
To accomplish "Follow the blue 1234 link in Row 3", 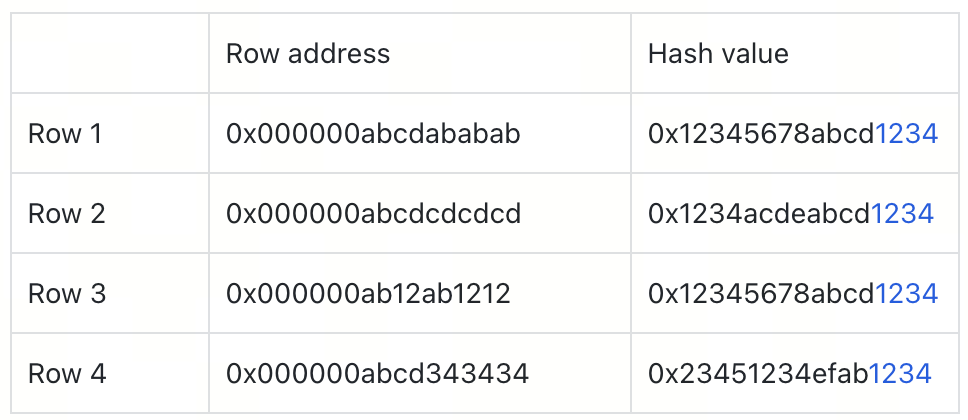I will [x=906, y=294].
